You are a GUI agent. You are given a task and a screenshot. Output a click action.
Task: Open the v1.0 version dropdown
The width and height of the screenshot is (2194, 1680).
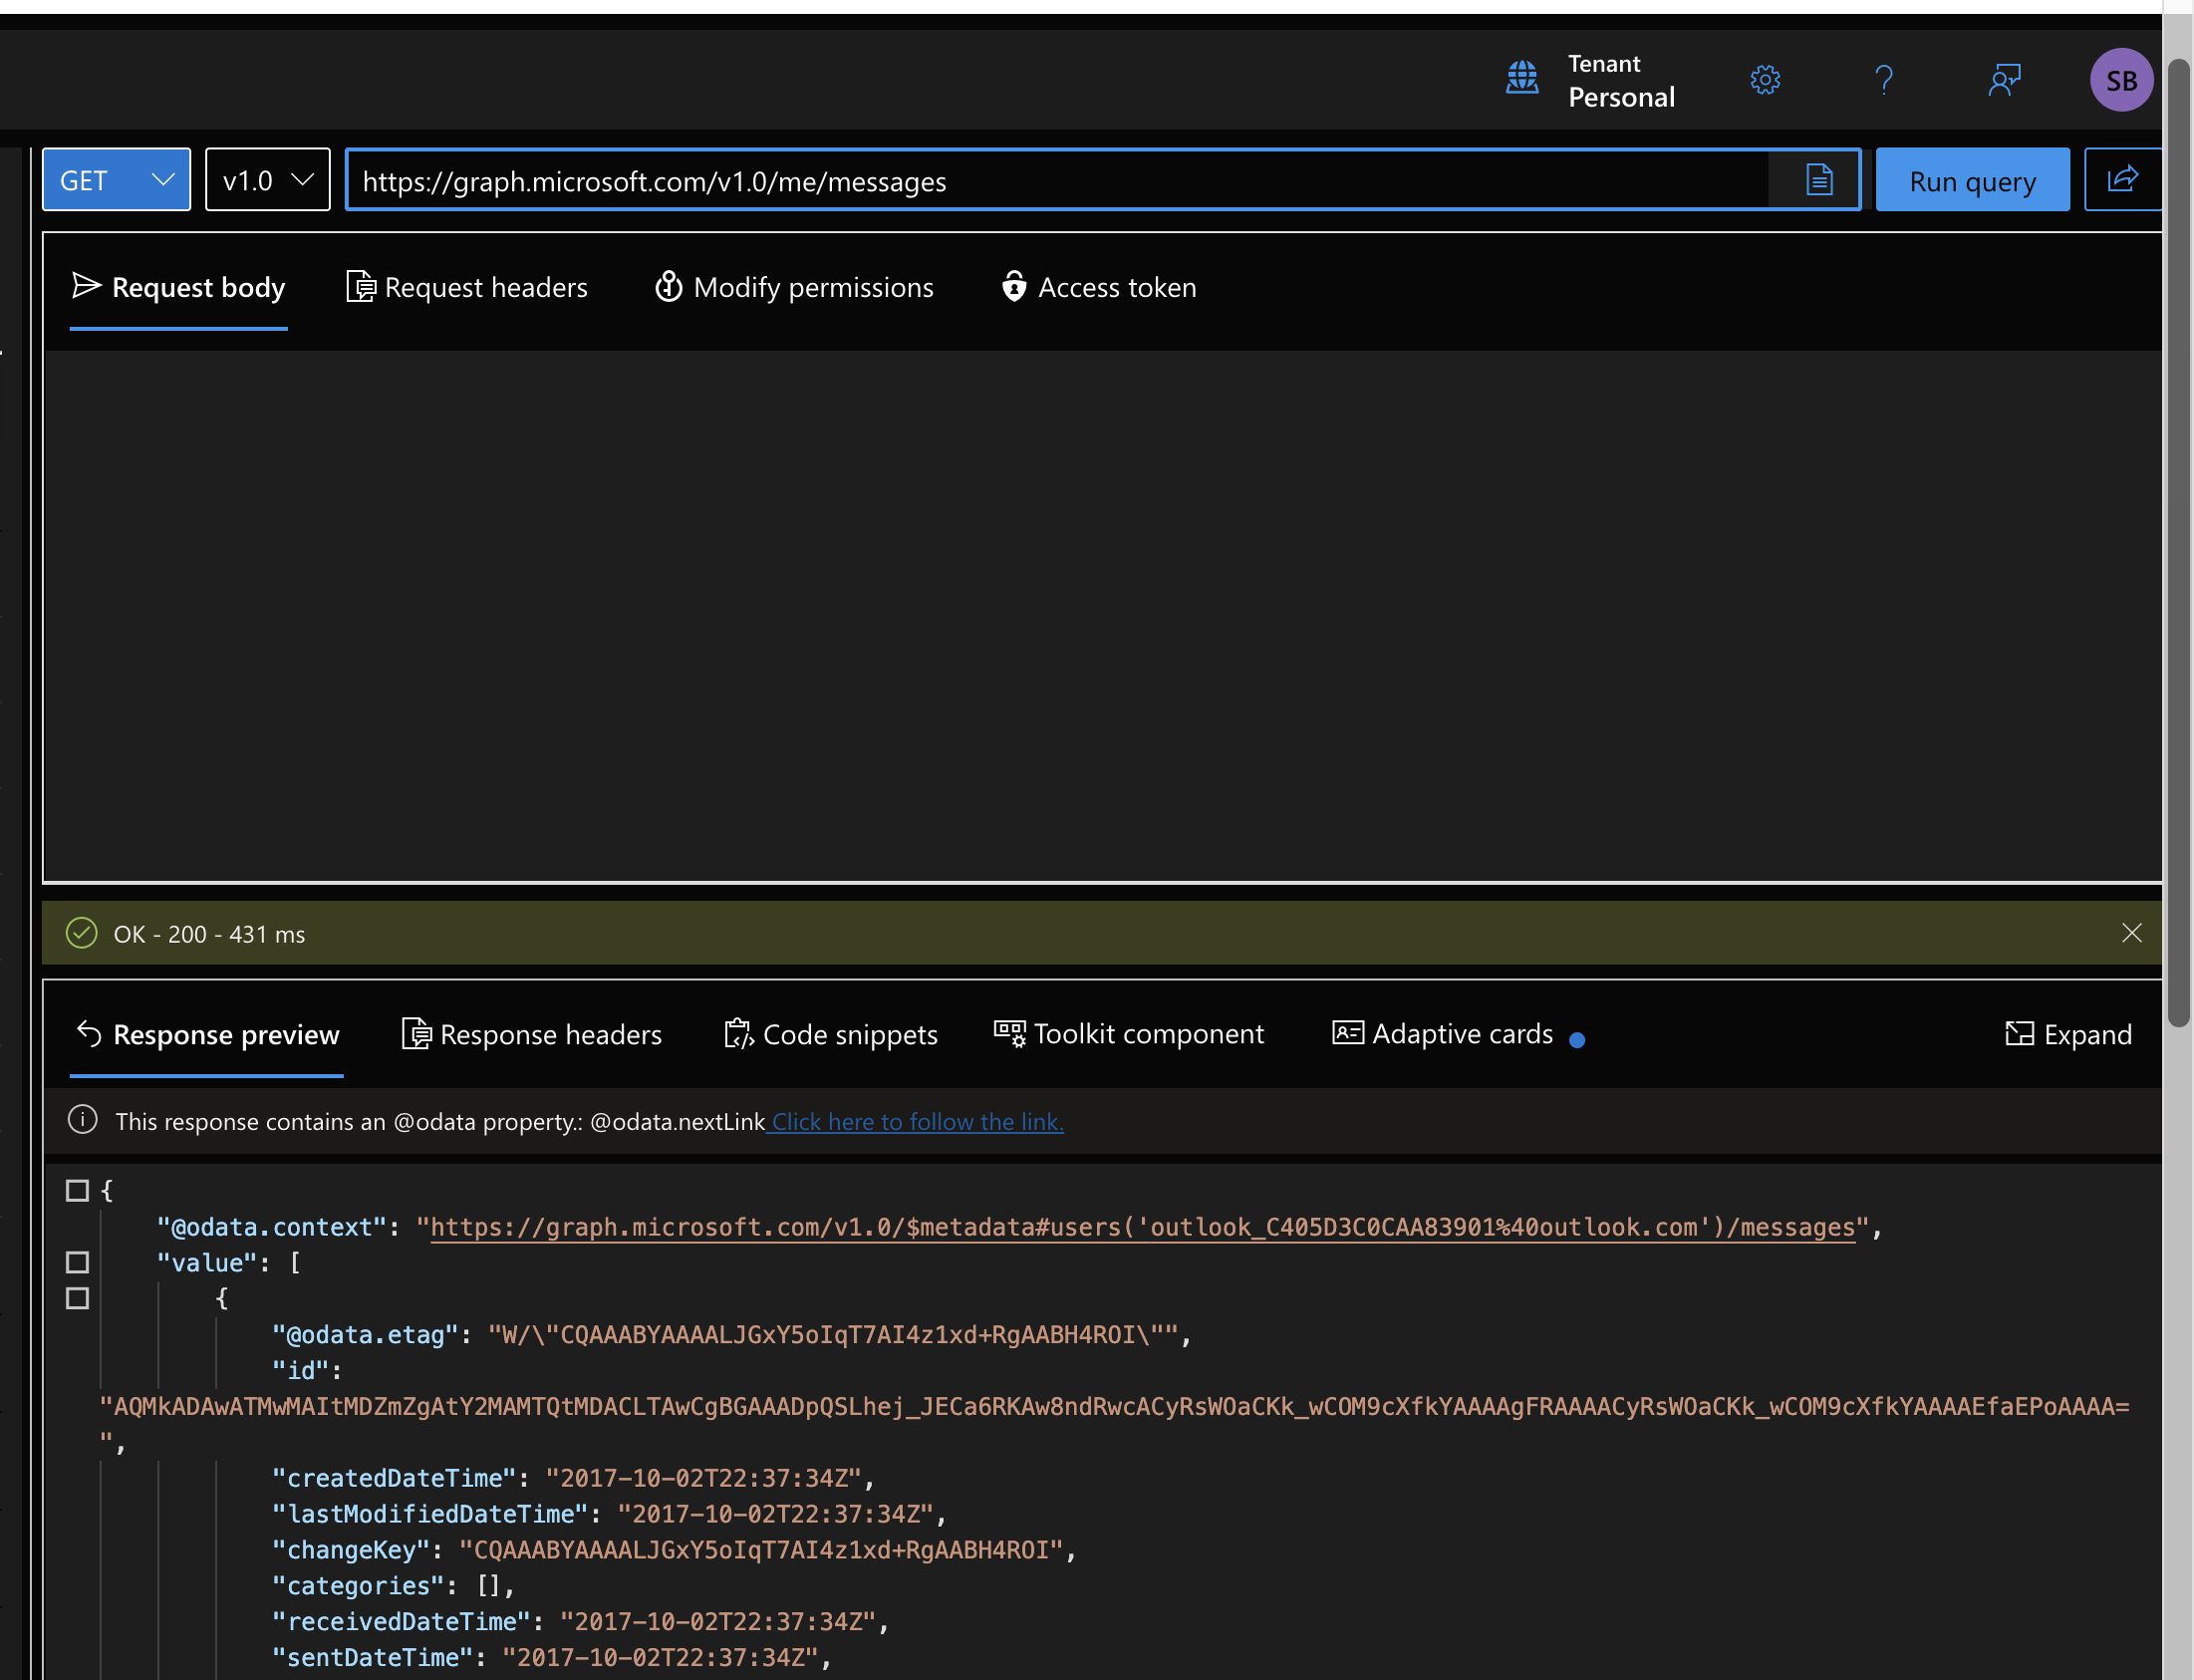[267, 180]
